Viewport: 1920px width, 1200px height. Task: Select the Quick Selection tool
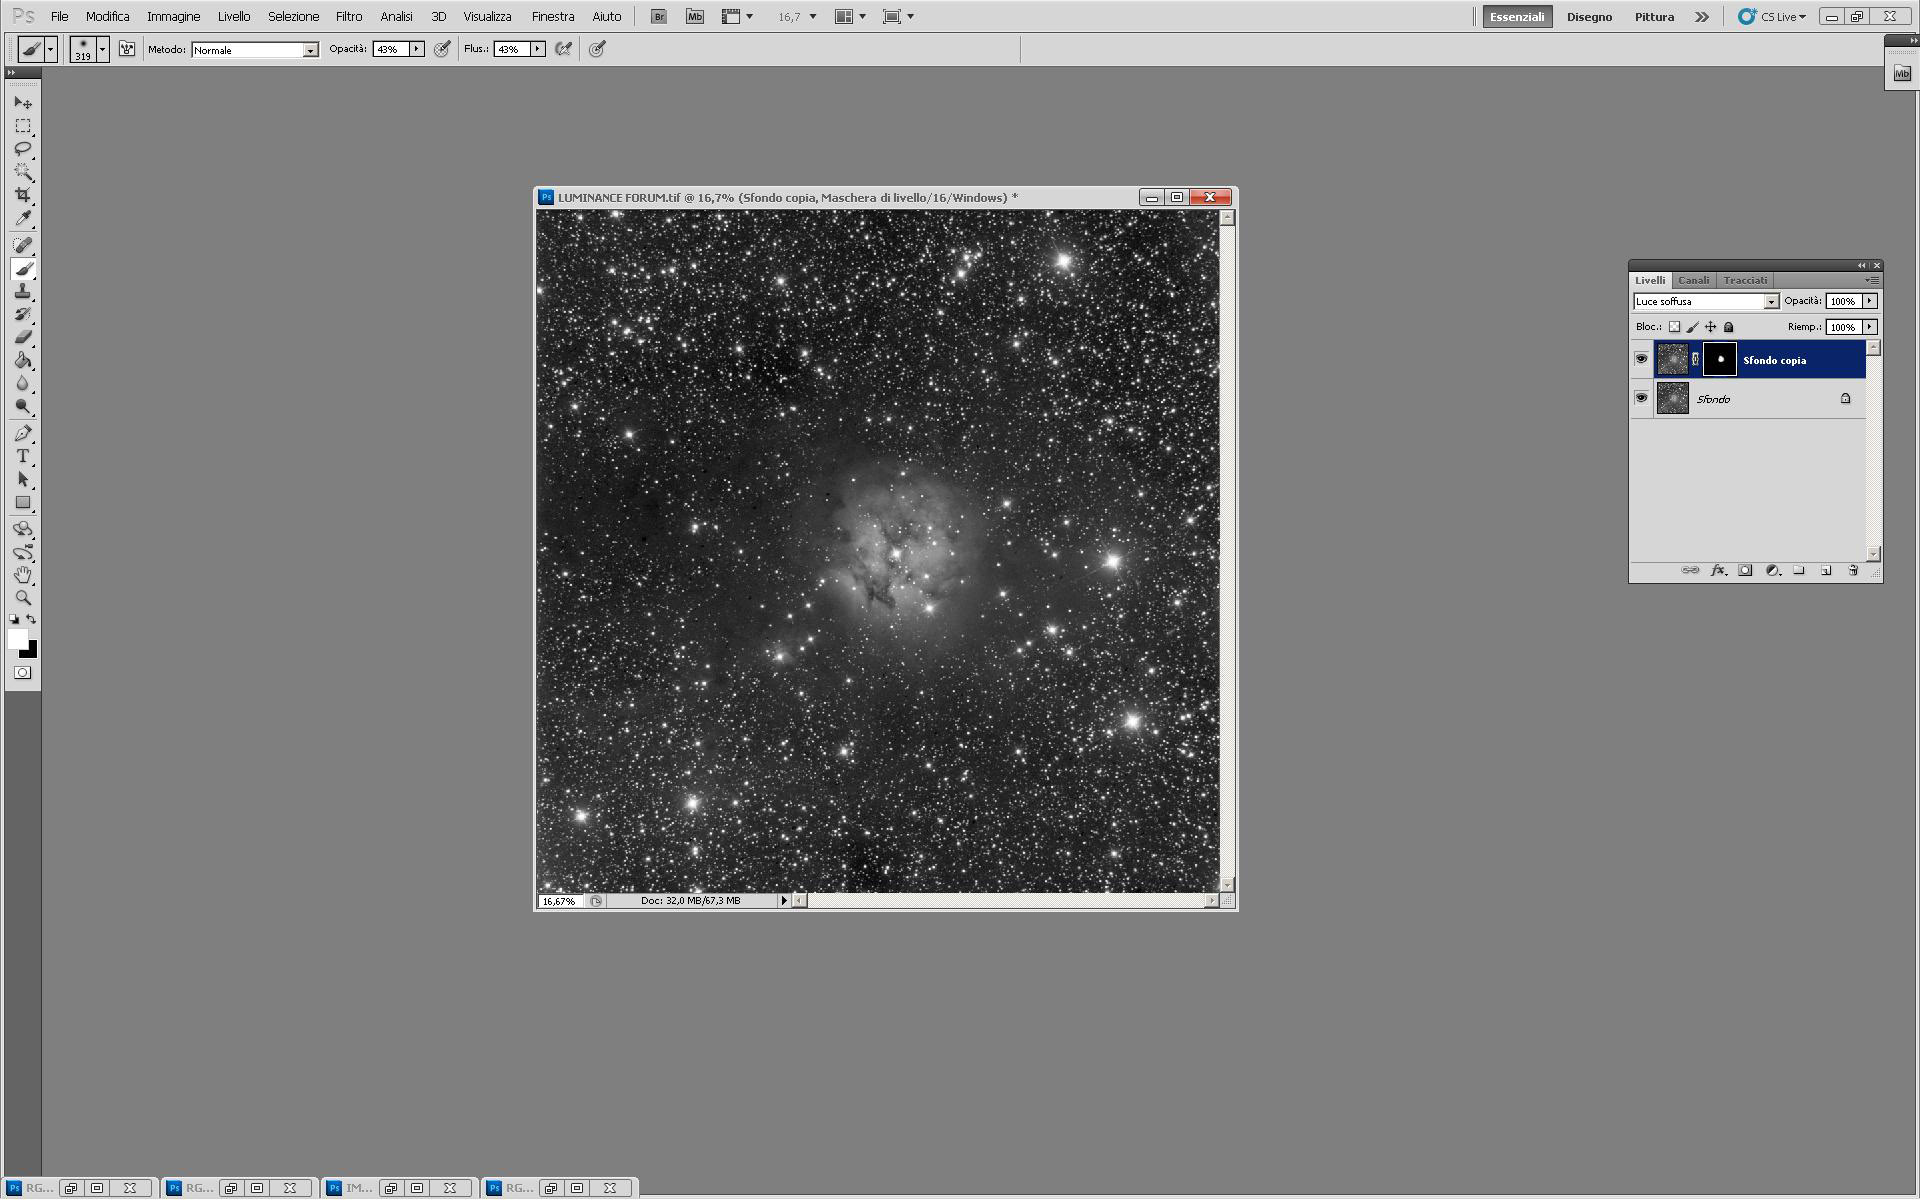click(x=23, y=172)
